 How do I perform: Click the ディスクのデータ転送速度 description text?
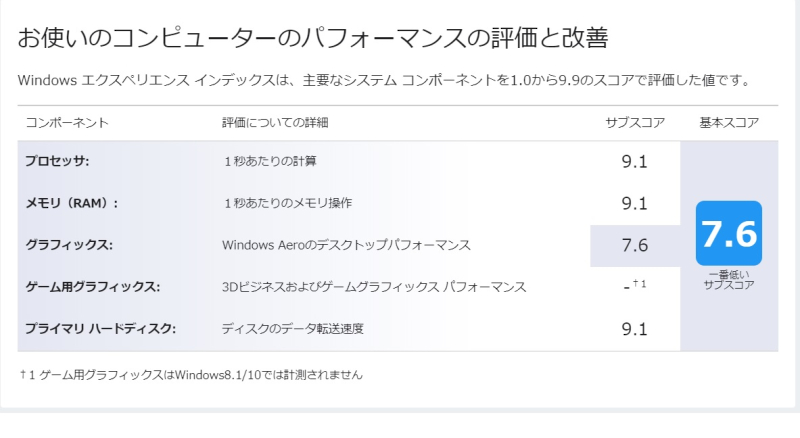point(293,329)
